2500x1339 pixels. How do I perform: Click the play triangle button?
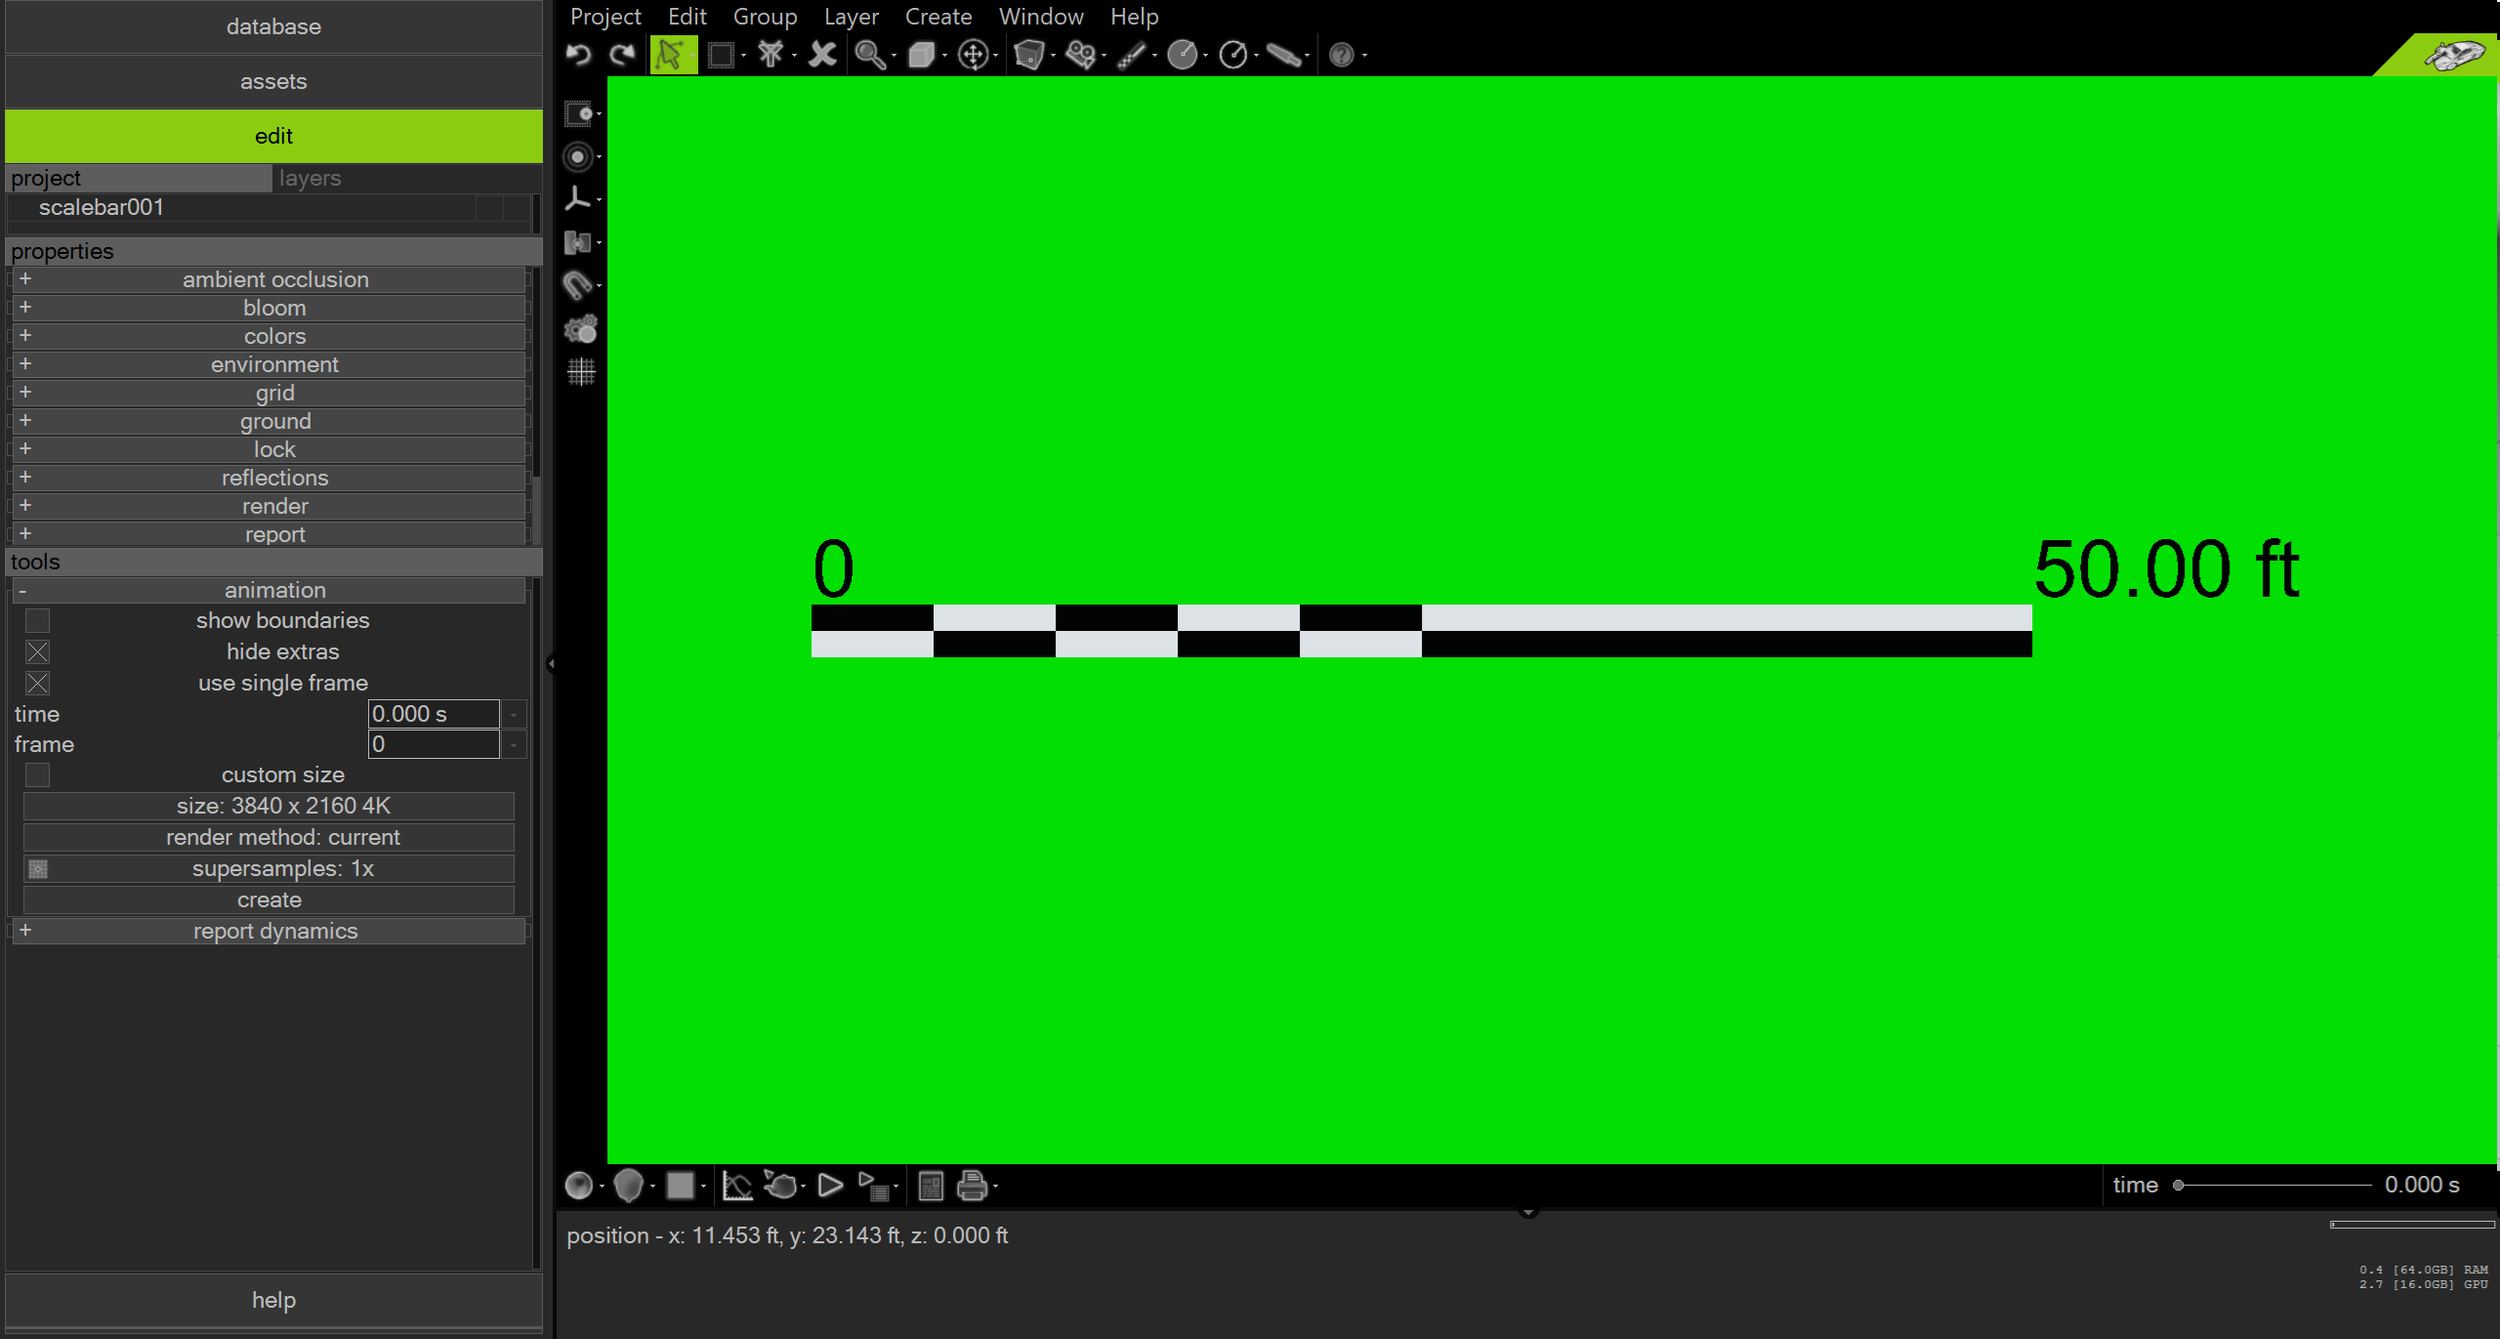pos(829,1186)
